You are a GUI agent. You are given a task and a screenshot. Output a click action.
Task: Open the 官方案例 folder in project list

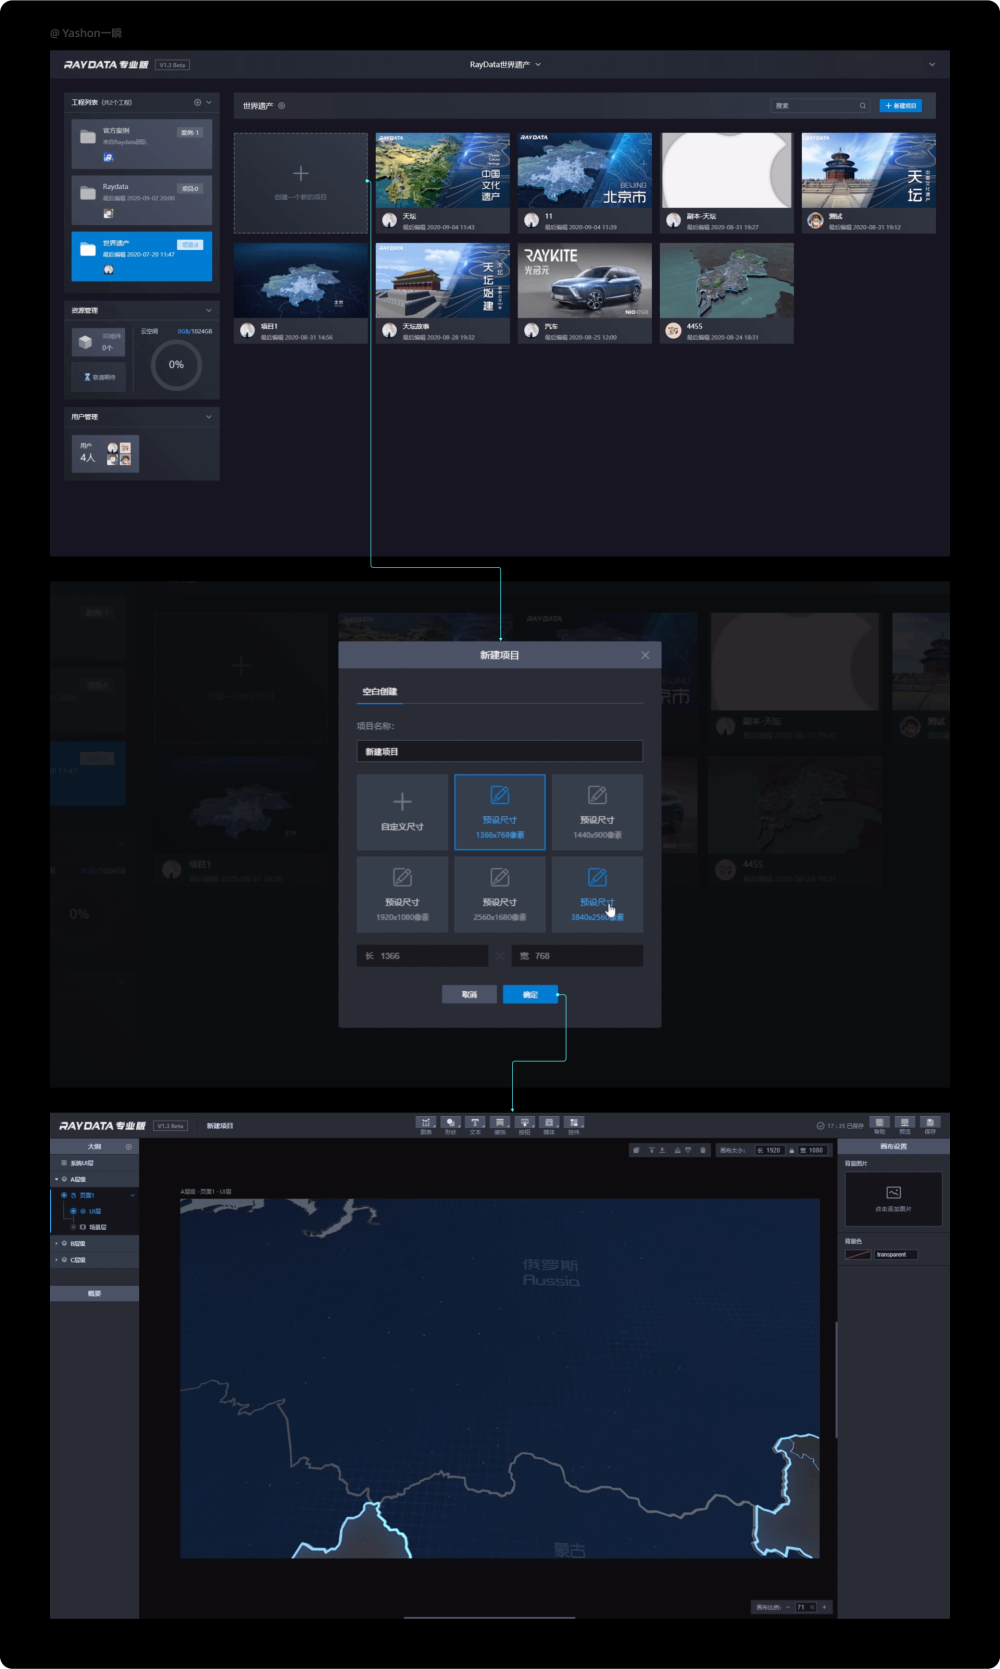pyautogui.click(x=142, y=143)
